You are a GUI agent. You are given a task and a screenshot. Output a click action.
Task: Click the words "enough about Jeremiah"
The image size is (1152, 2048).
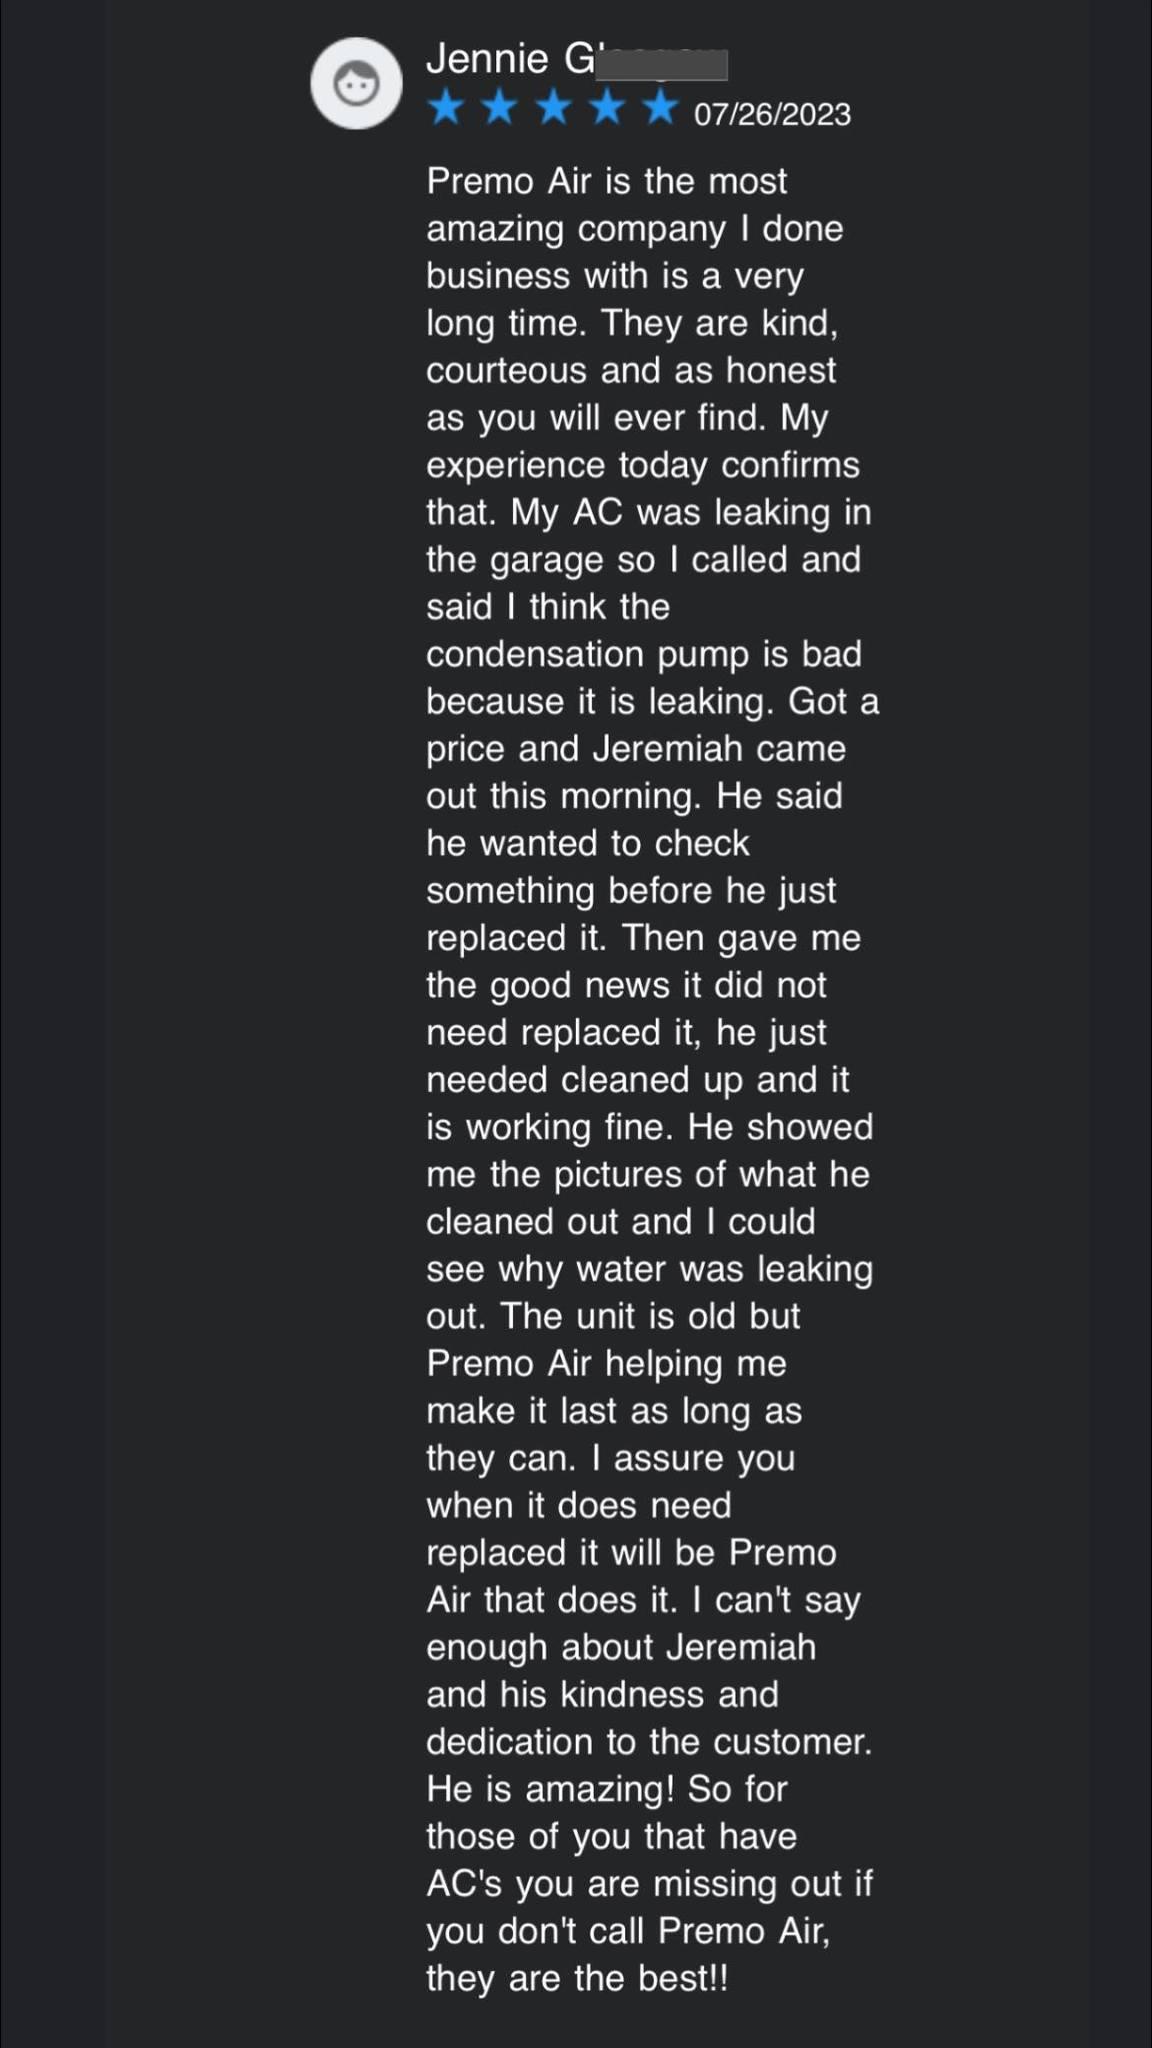click(620, 1647)
